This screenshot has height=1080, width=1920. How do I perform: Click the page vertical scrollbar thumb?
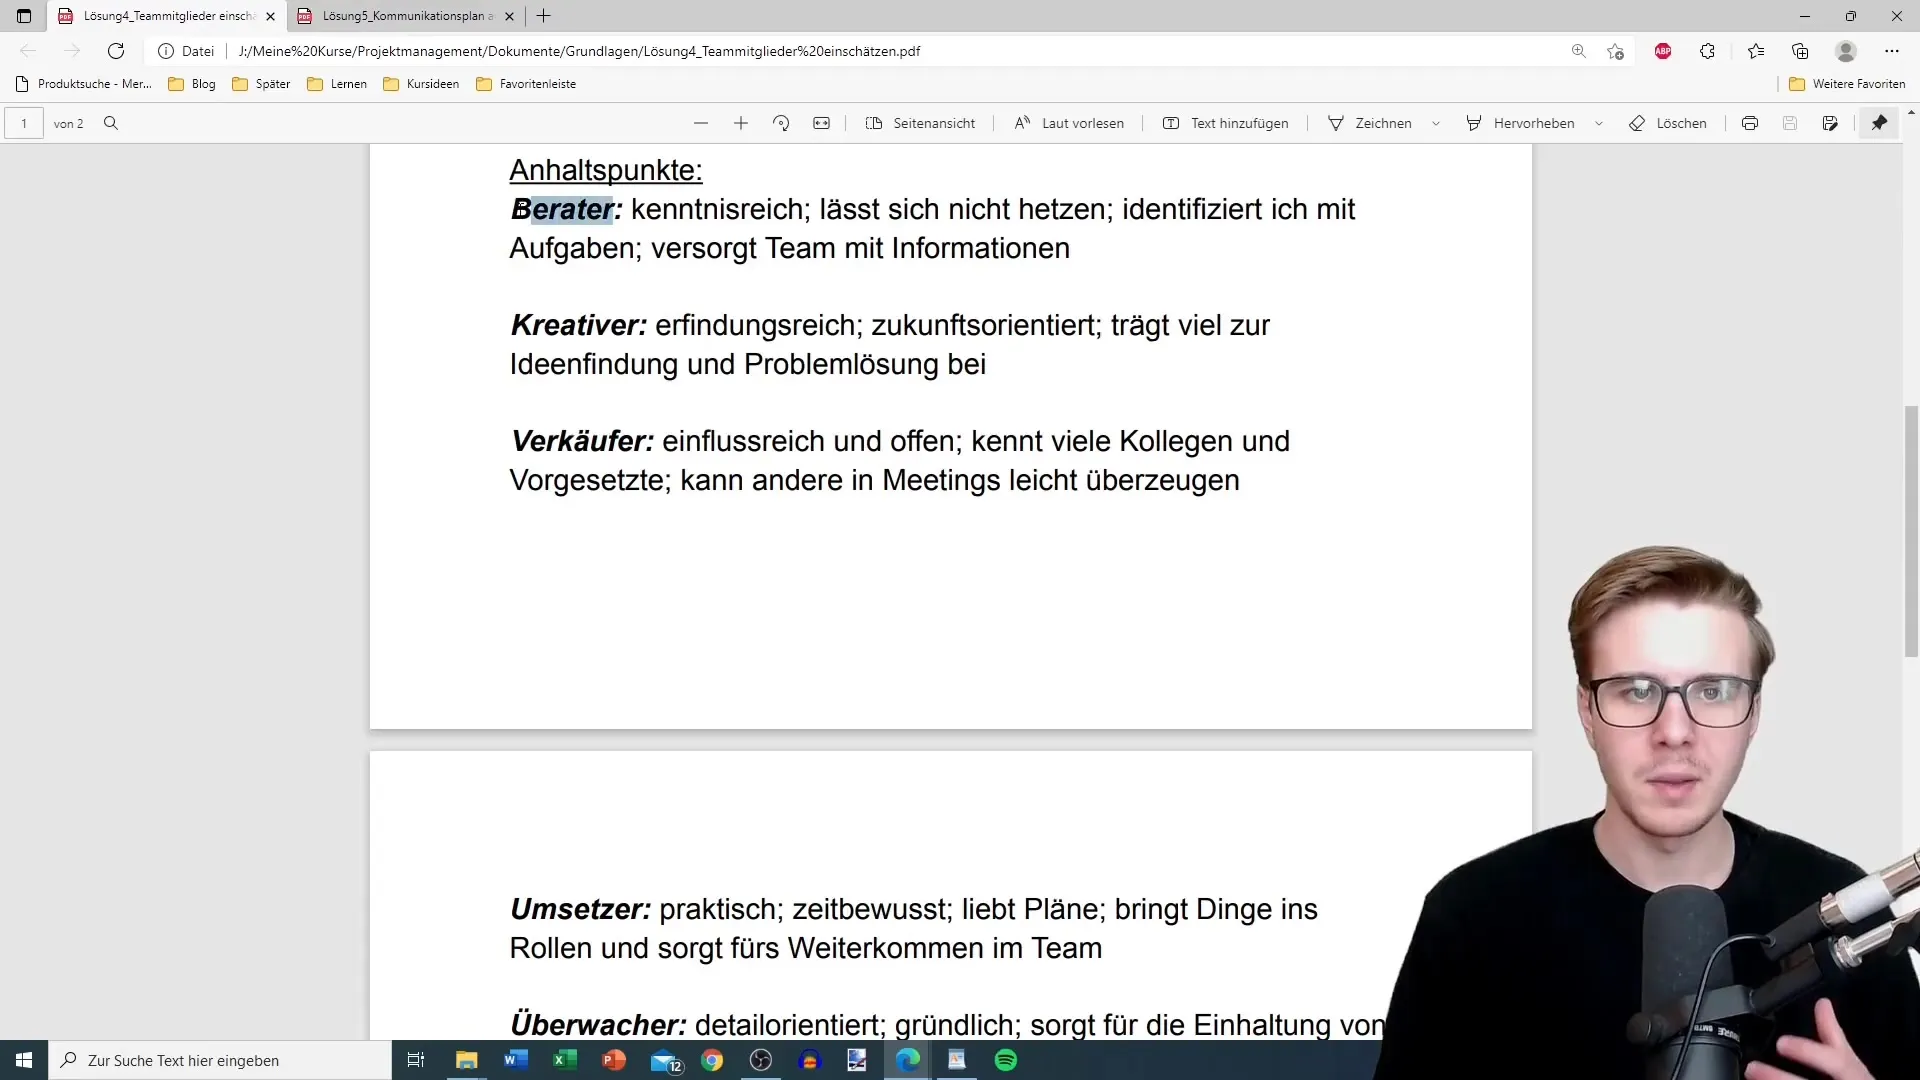[1911, 531]
